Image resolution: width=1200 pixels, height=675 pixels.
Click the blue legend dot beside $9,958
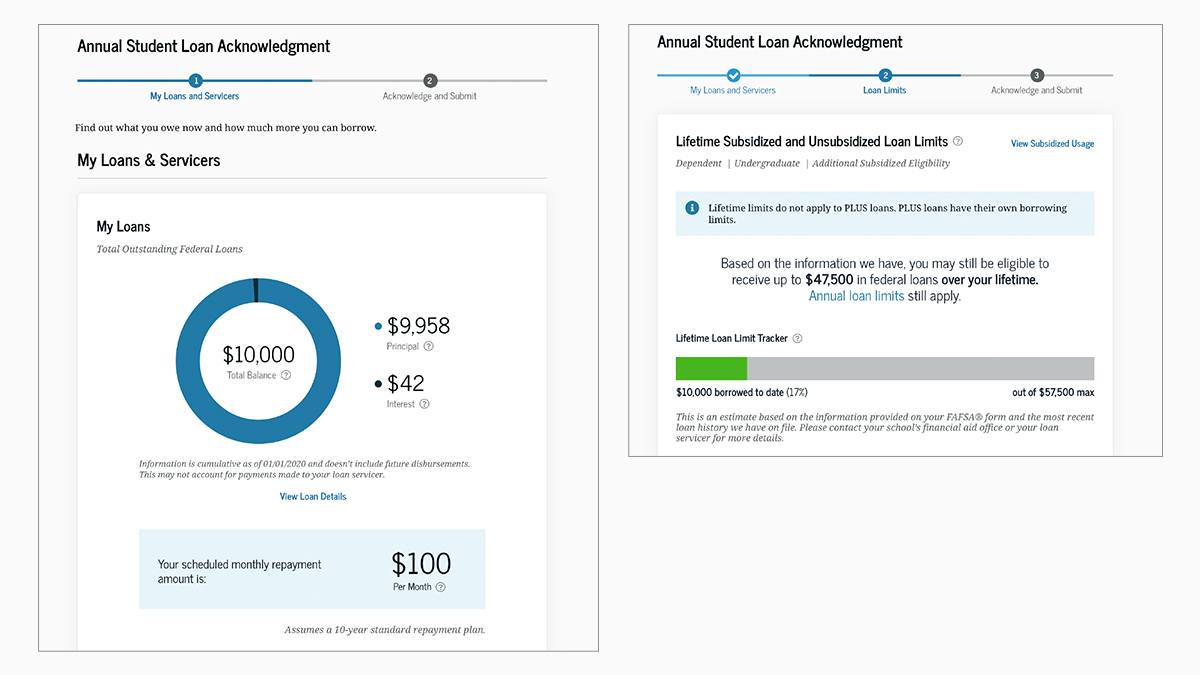[377, 326]
